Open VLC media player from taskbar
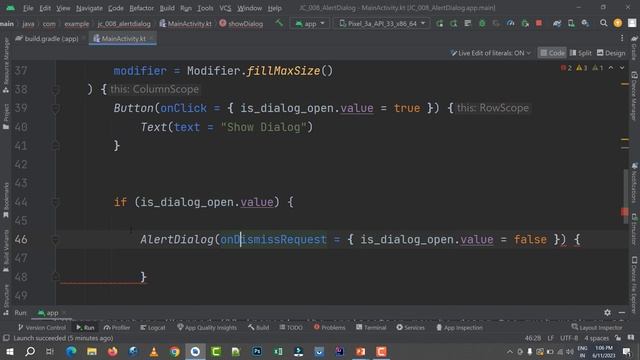The height and width of the screenshot is (360, 640). pyautogui.click(x=154, y=351)
